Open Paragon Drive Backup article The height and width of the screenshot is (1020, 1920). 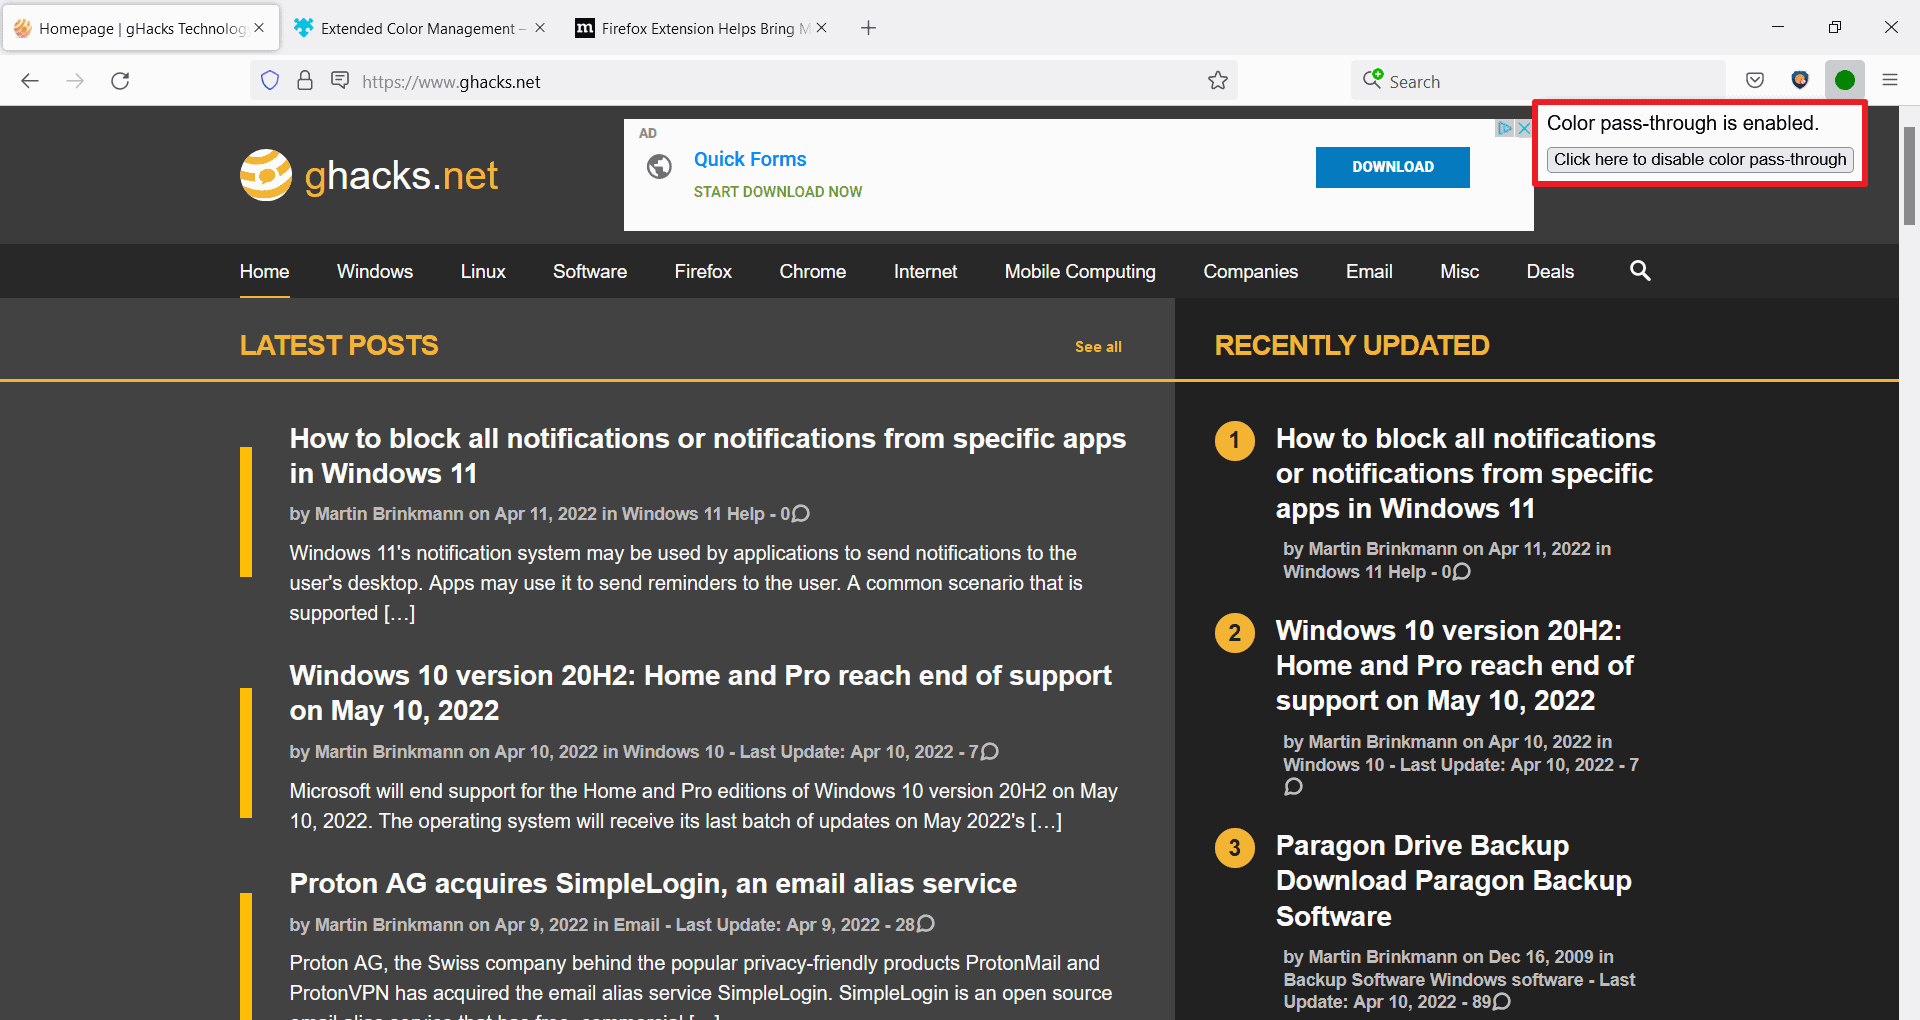point(1453,881)
